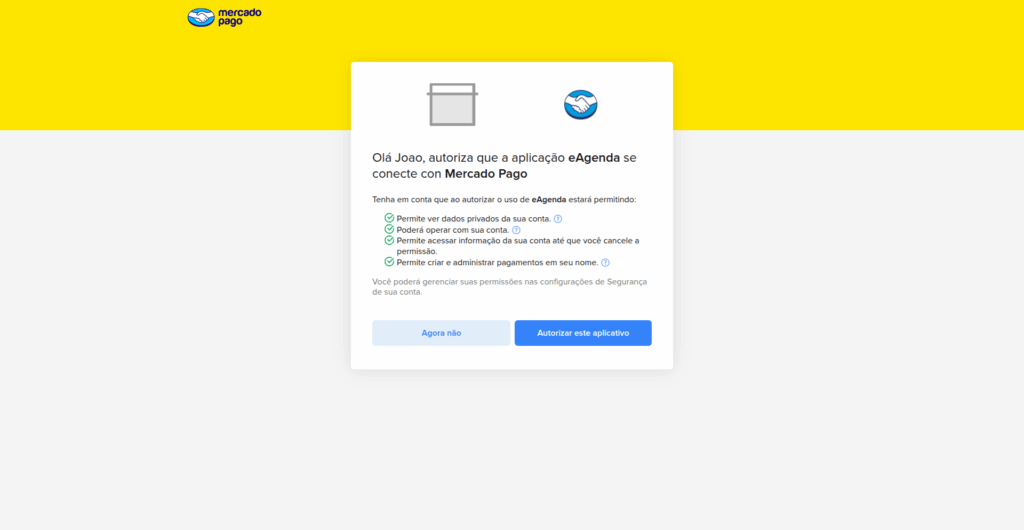Click text 'Permite criar e administrar pagamentos em seu nome'
1024x530 pixels.
coord(497,262)
